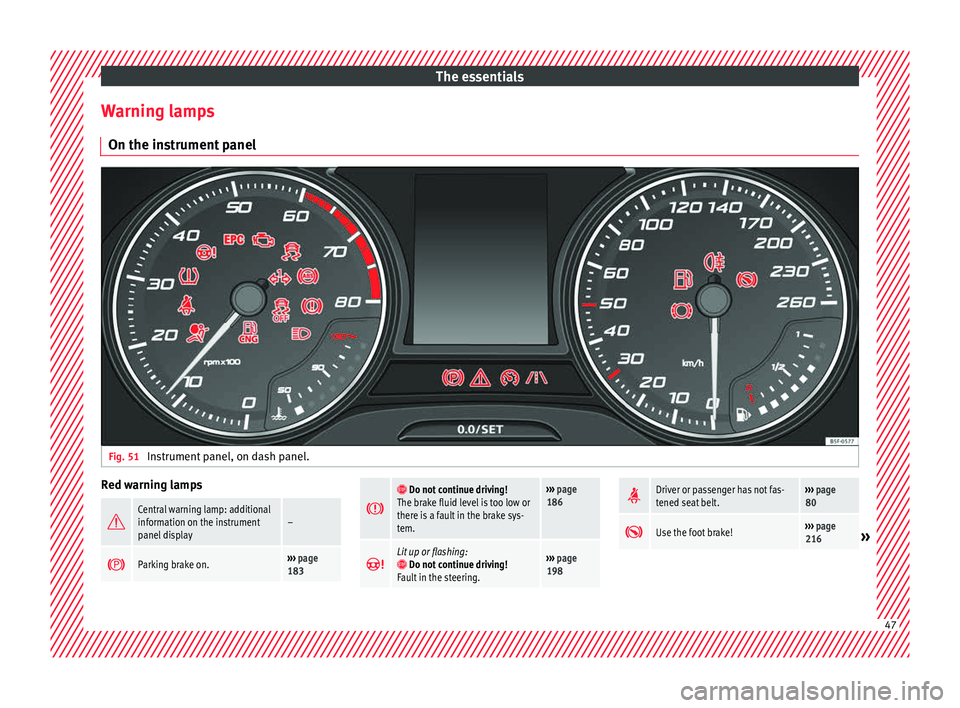Click the 'Parking brake on.' description
Viewport: 960px width, 708px height.
tap(173, 564)
